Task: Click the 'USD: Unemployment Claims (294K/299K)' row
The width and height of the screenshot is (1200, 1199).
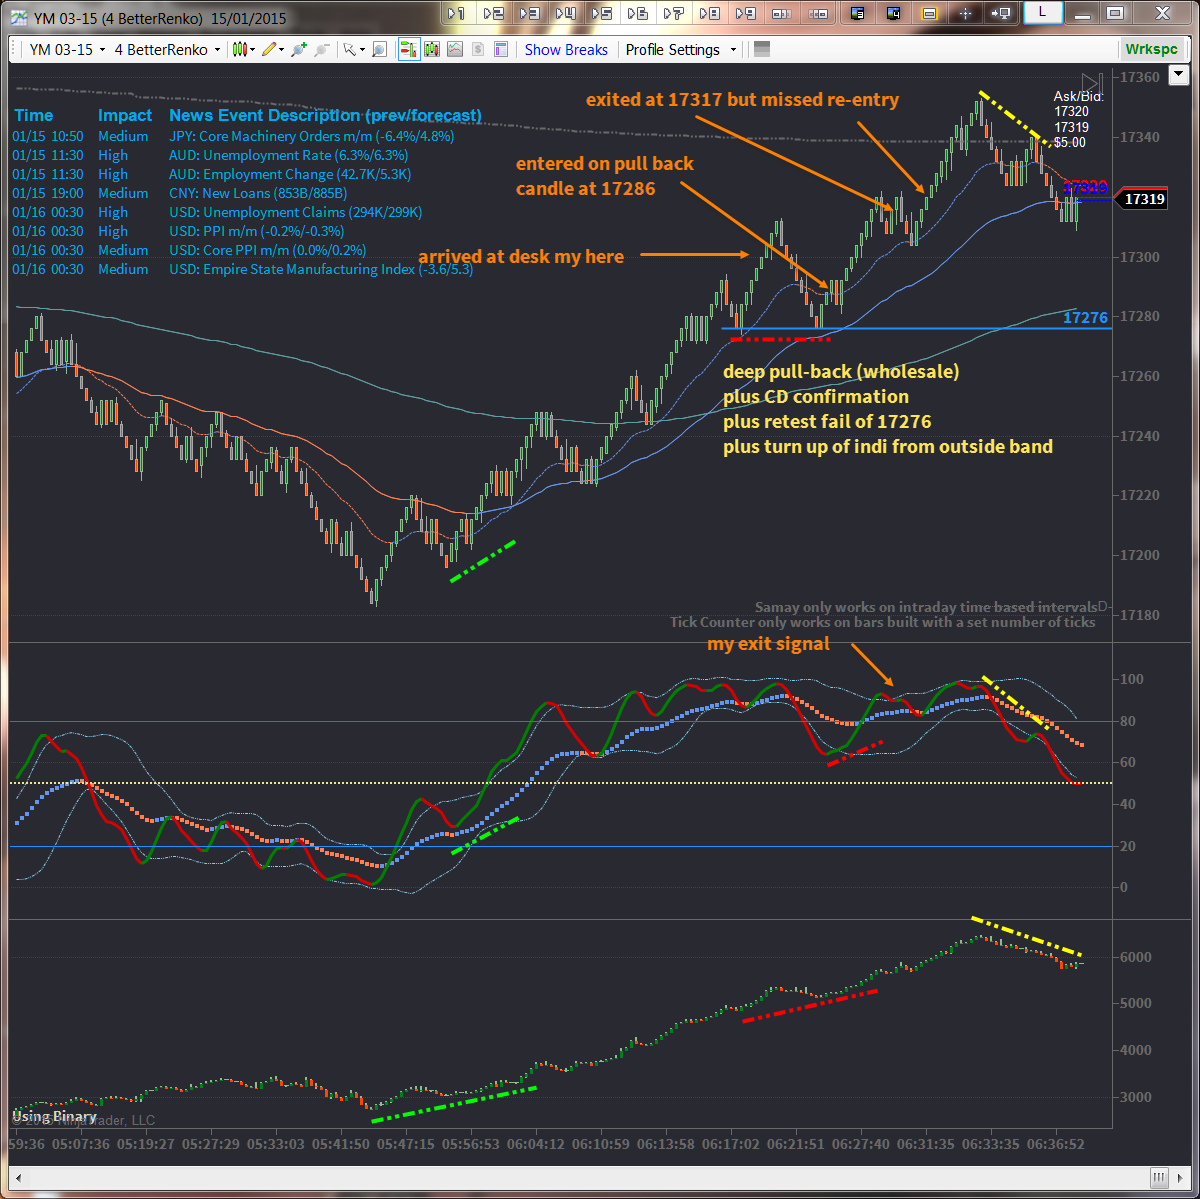Action: [296, 212]
